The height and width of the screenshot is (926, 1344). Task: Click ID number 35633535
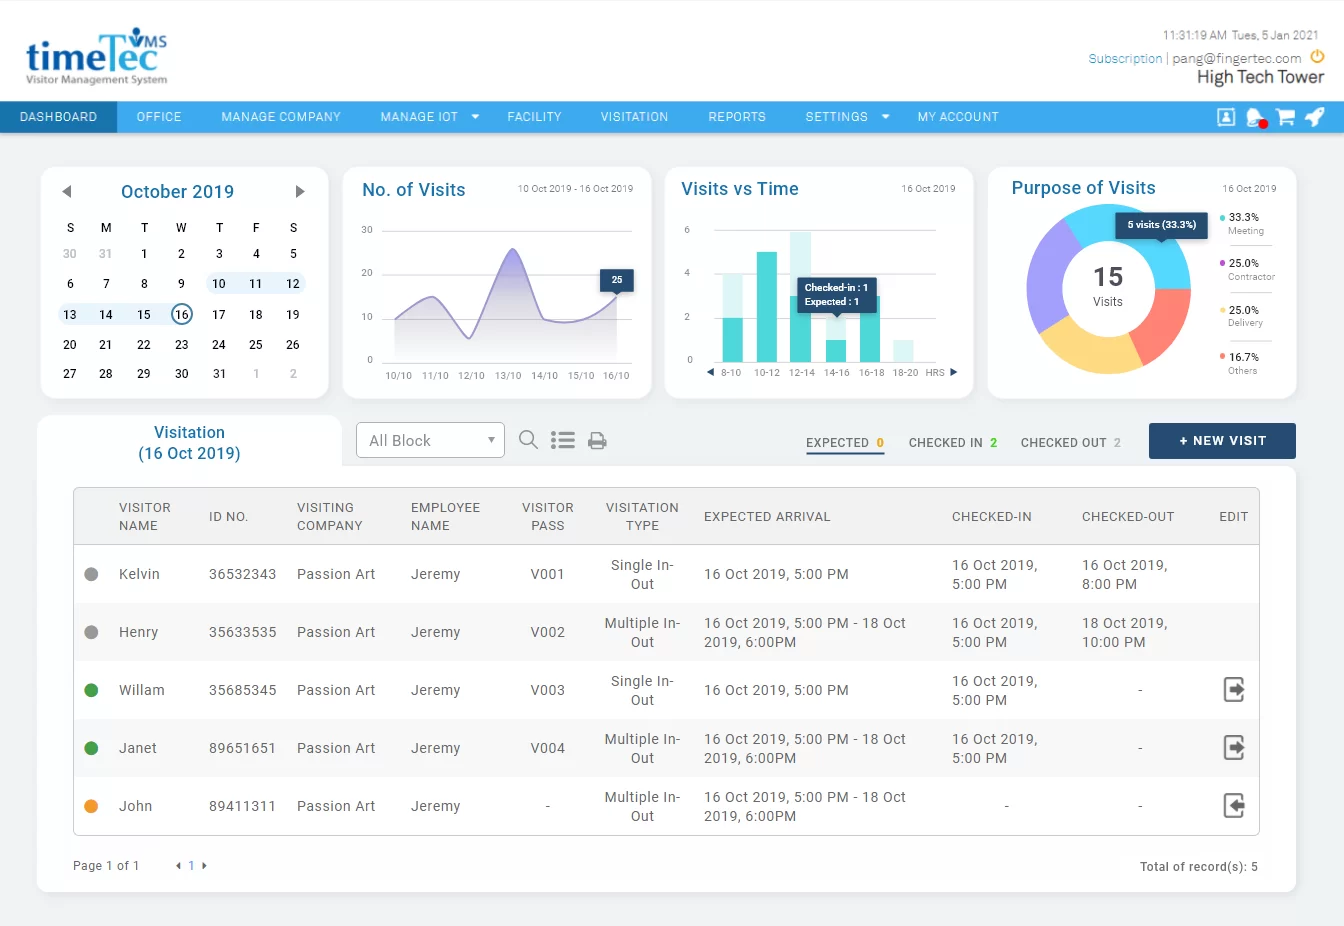click(x=242, y=632)
